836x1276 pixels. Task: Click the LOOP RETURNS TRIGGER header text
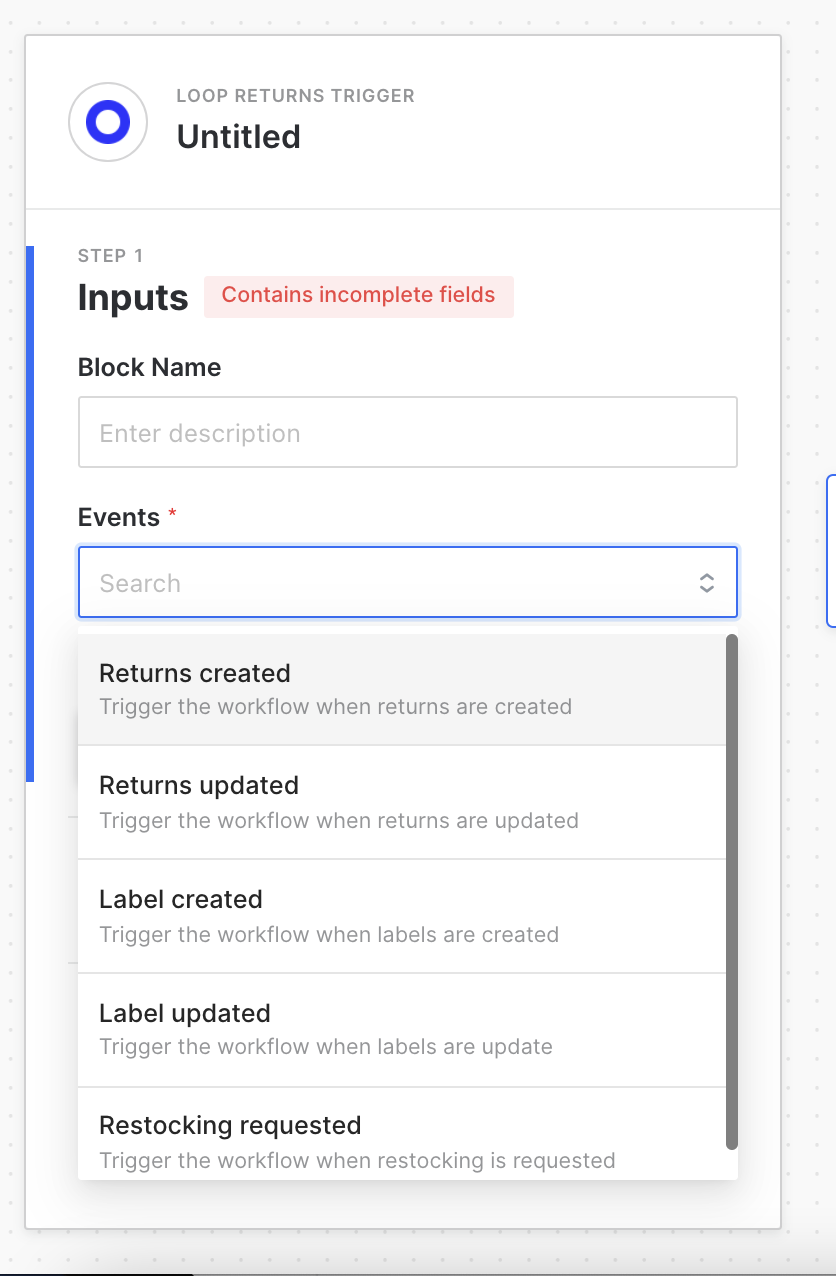tap(296, 96)
